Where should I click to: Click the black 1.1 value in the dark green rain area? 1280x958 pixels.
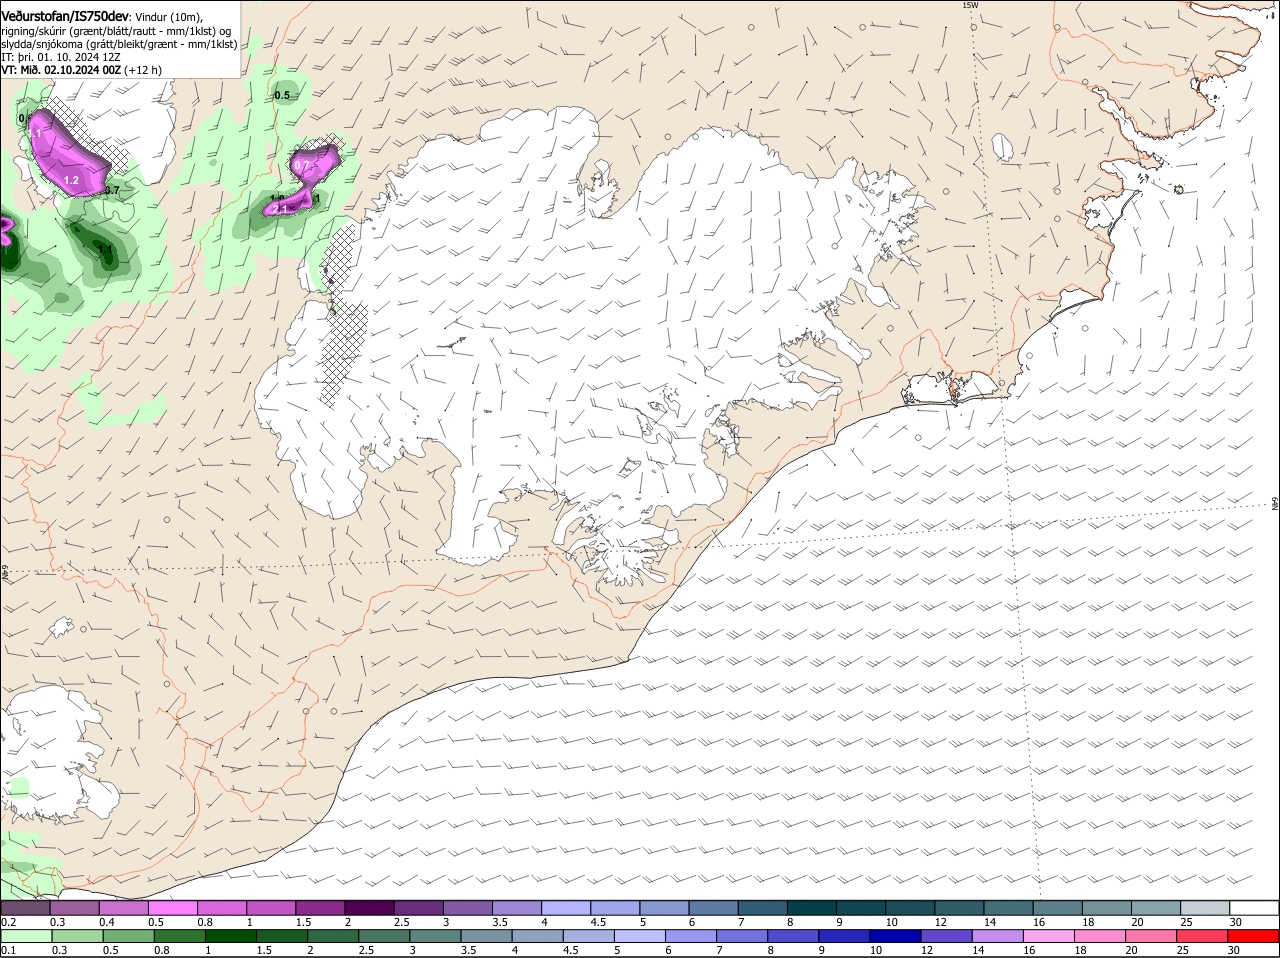(x=105, y=248)
